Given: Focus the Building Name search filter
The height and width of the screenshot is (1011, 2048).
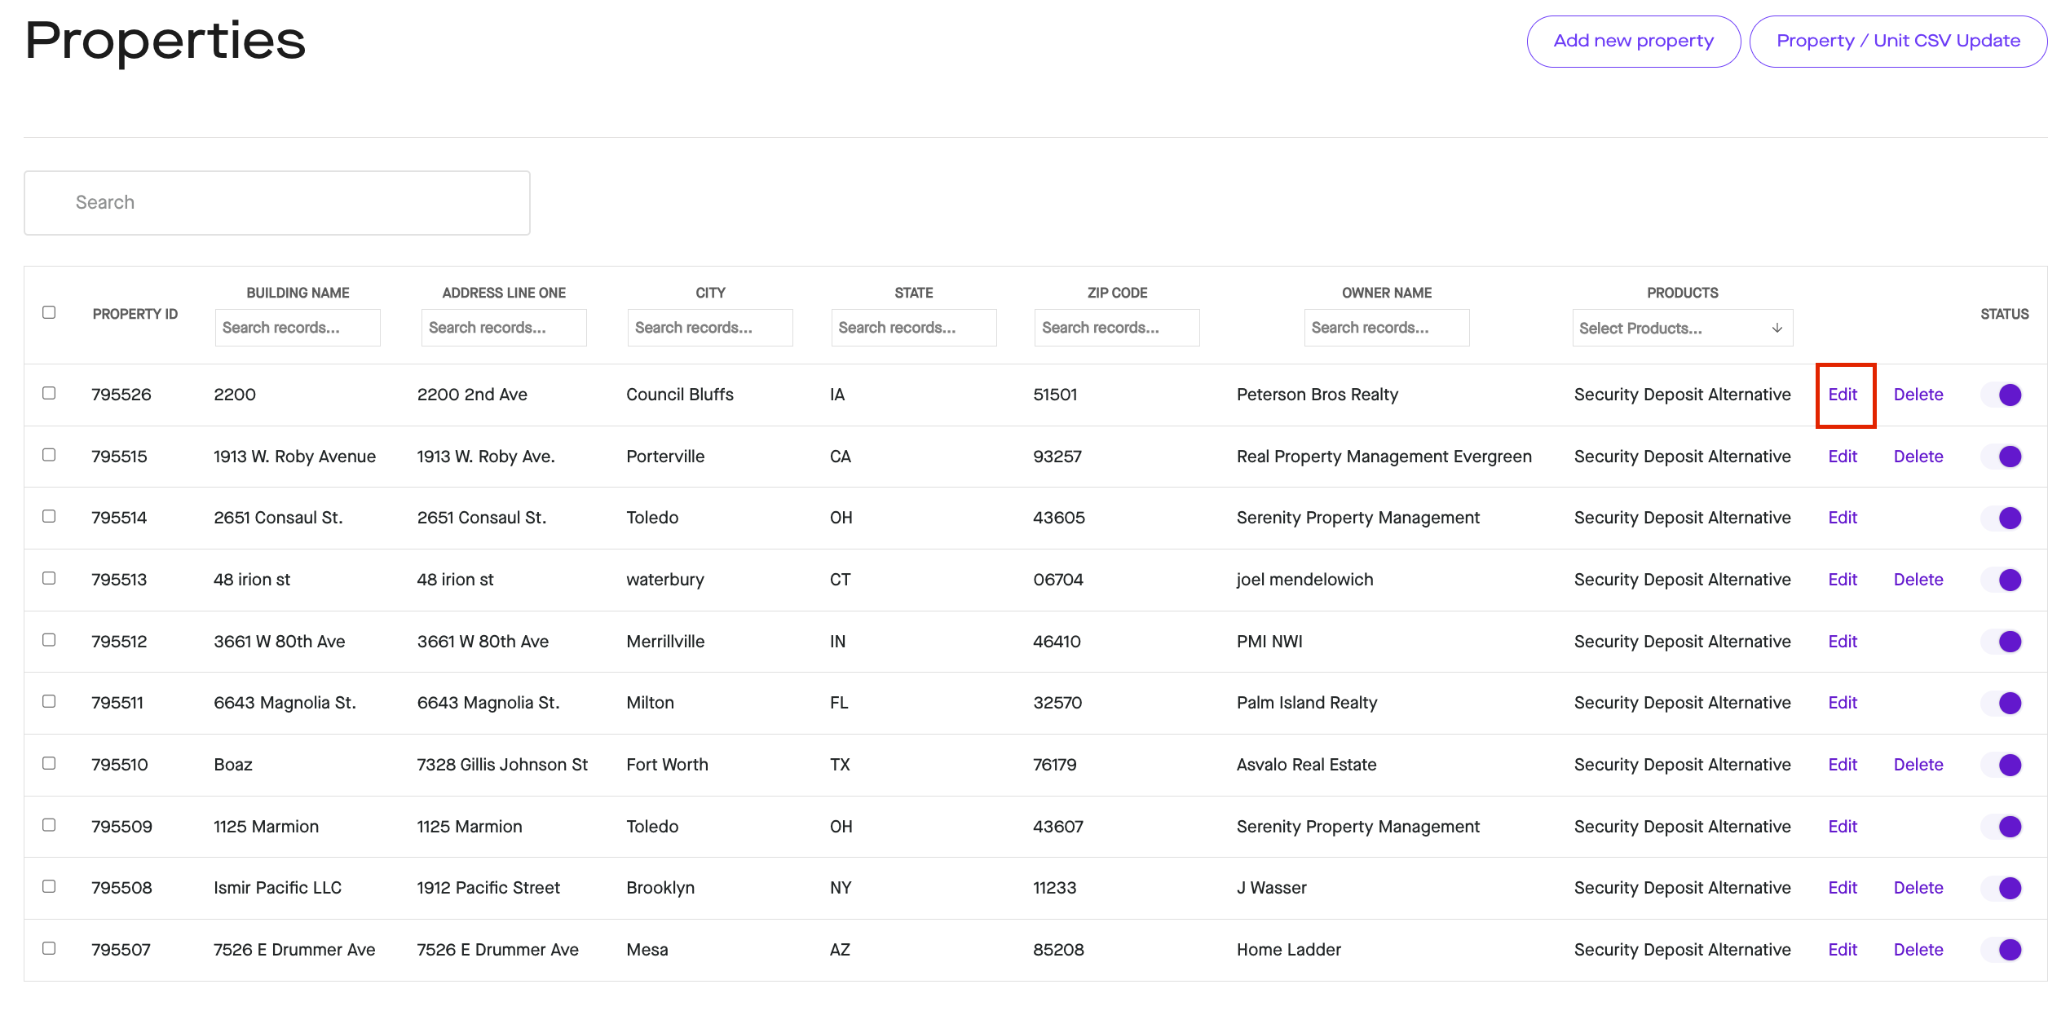Looking at the screenshot, I should click(297, 328).
